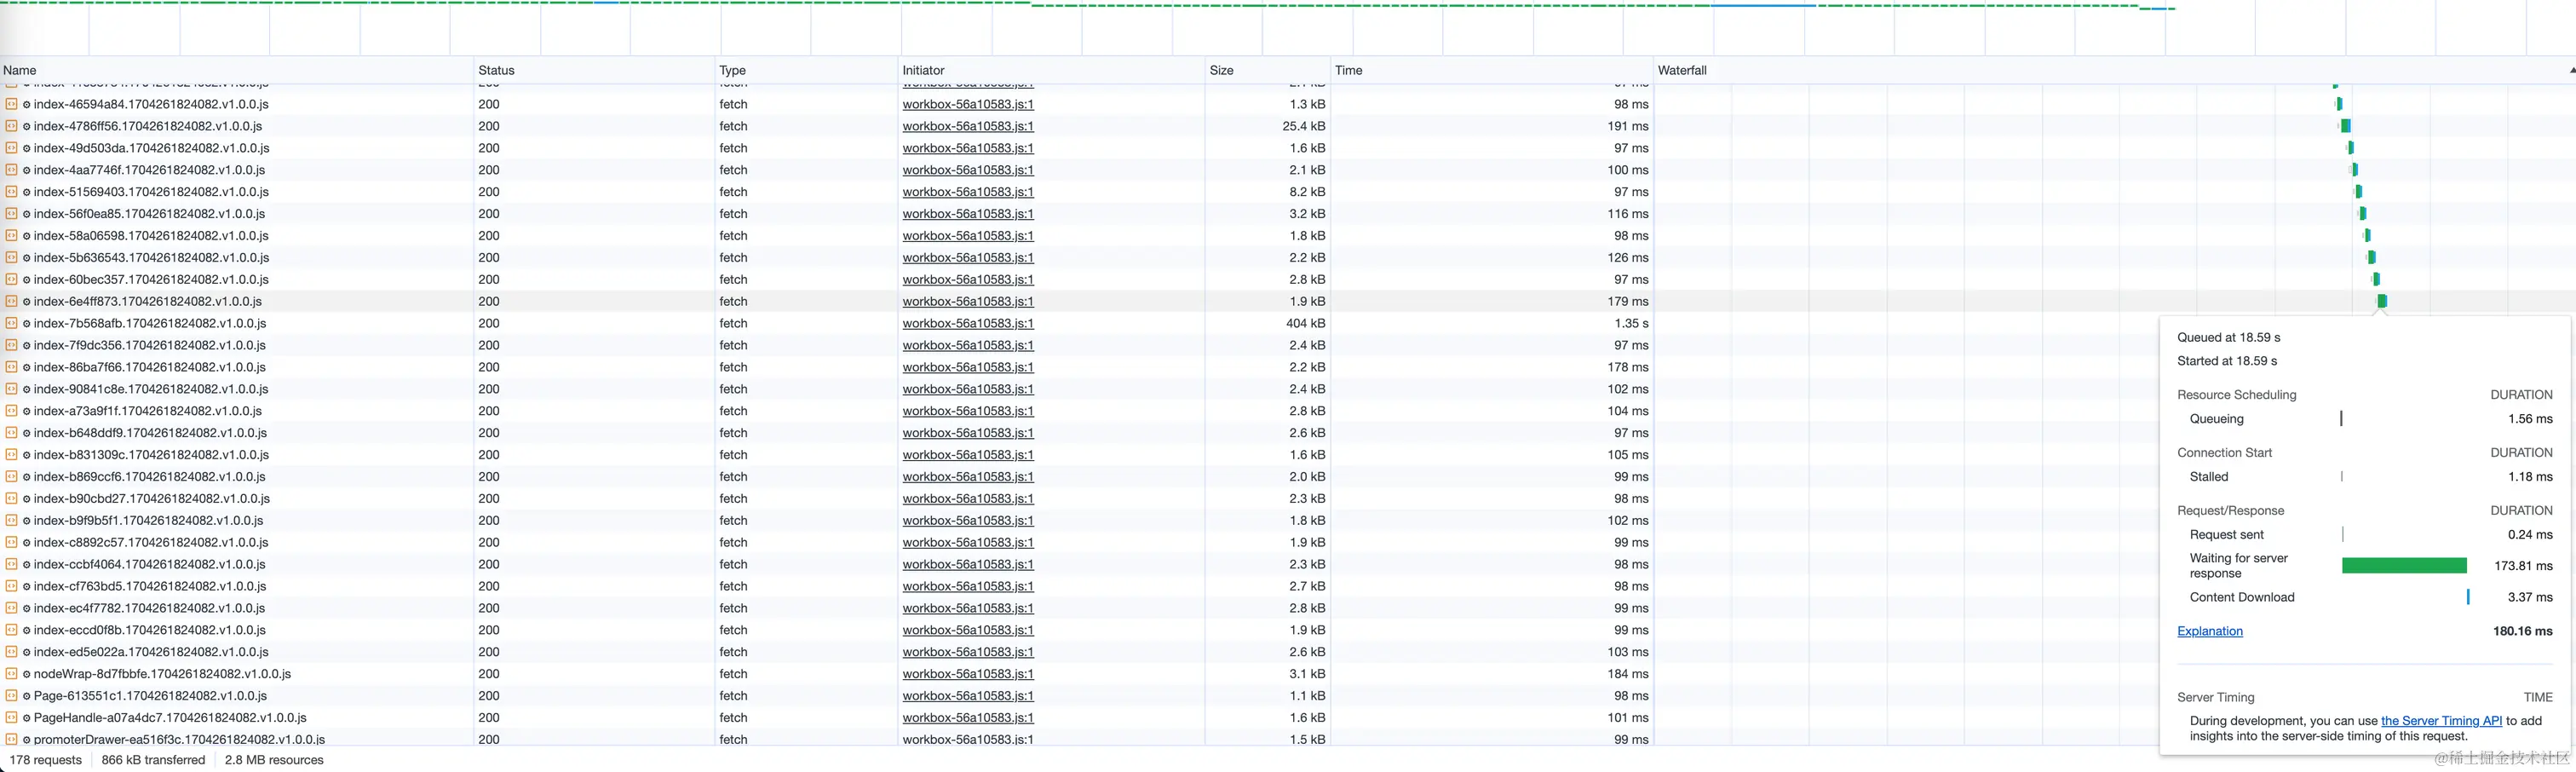
Task: Click the file icon for index-c8892c57
Action: click(x=11, y=543)
